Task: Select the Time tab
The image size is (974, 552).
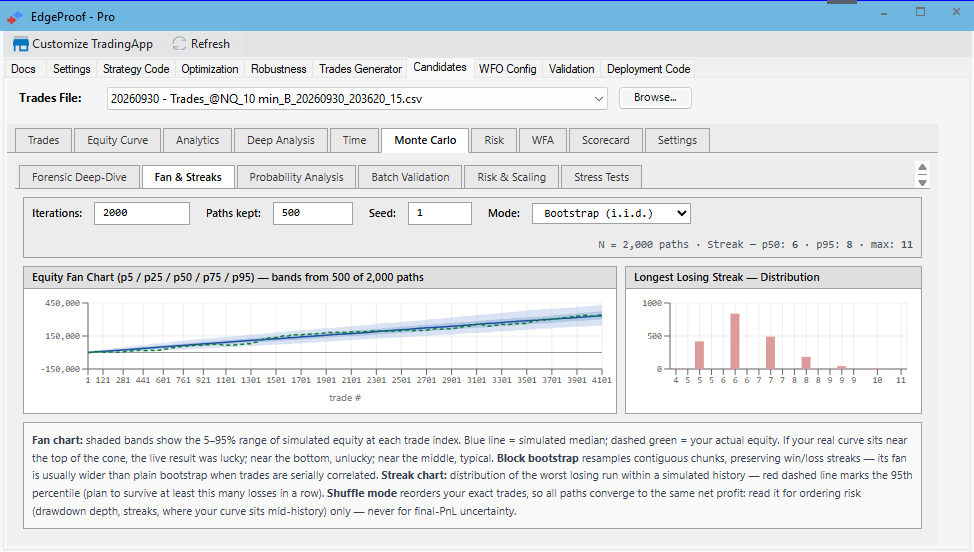Action: [355, 140]
